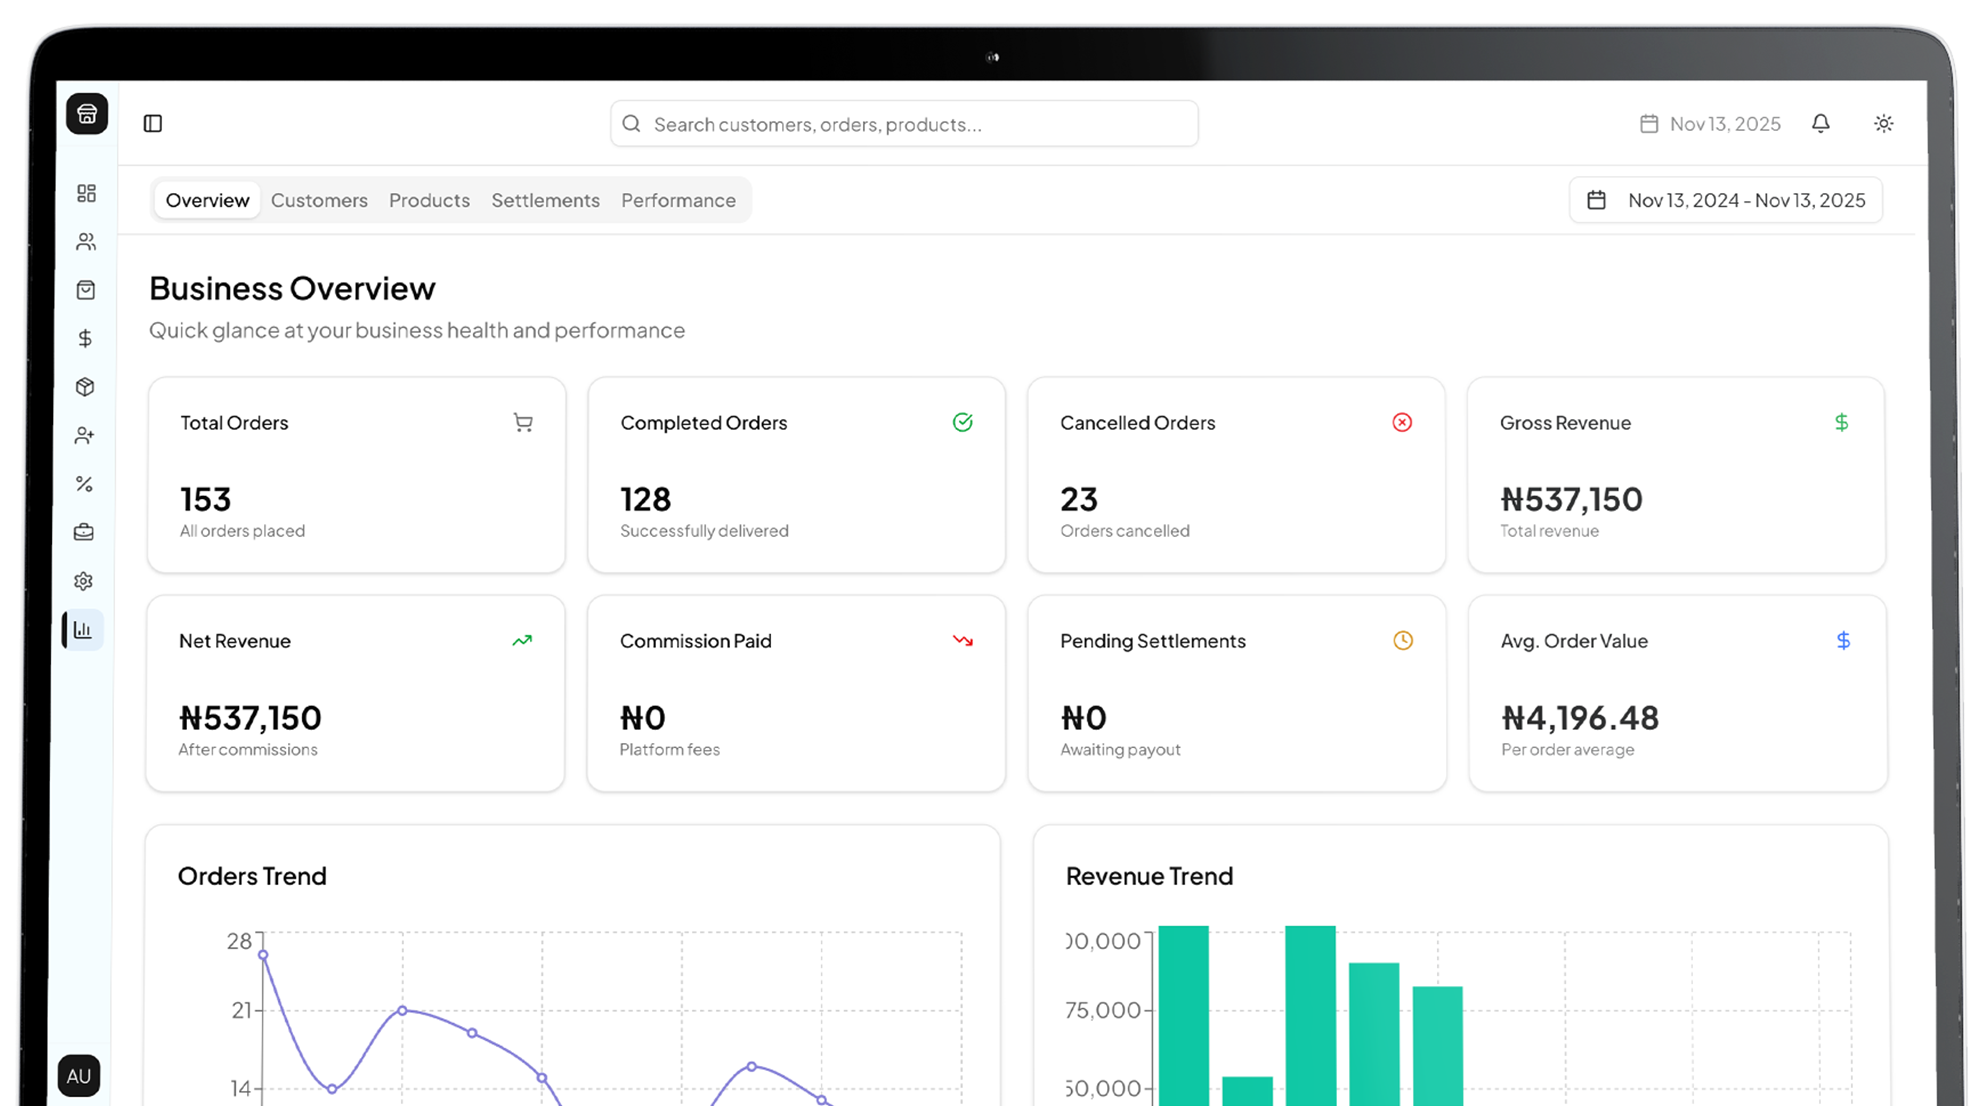The height and width of the screenshot is (1106, 1981).
Task: Click the ₦0 Pending Settlements value
Action: coord(1083,718)
